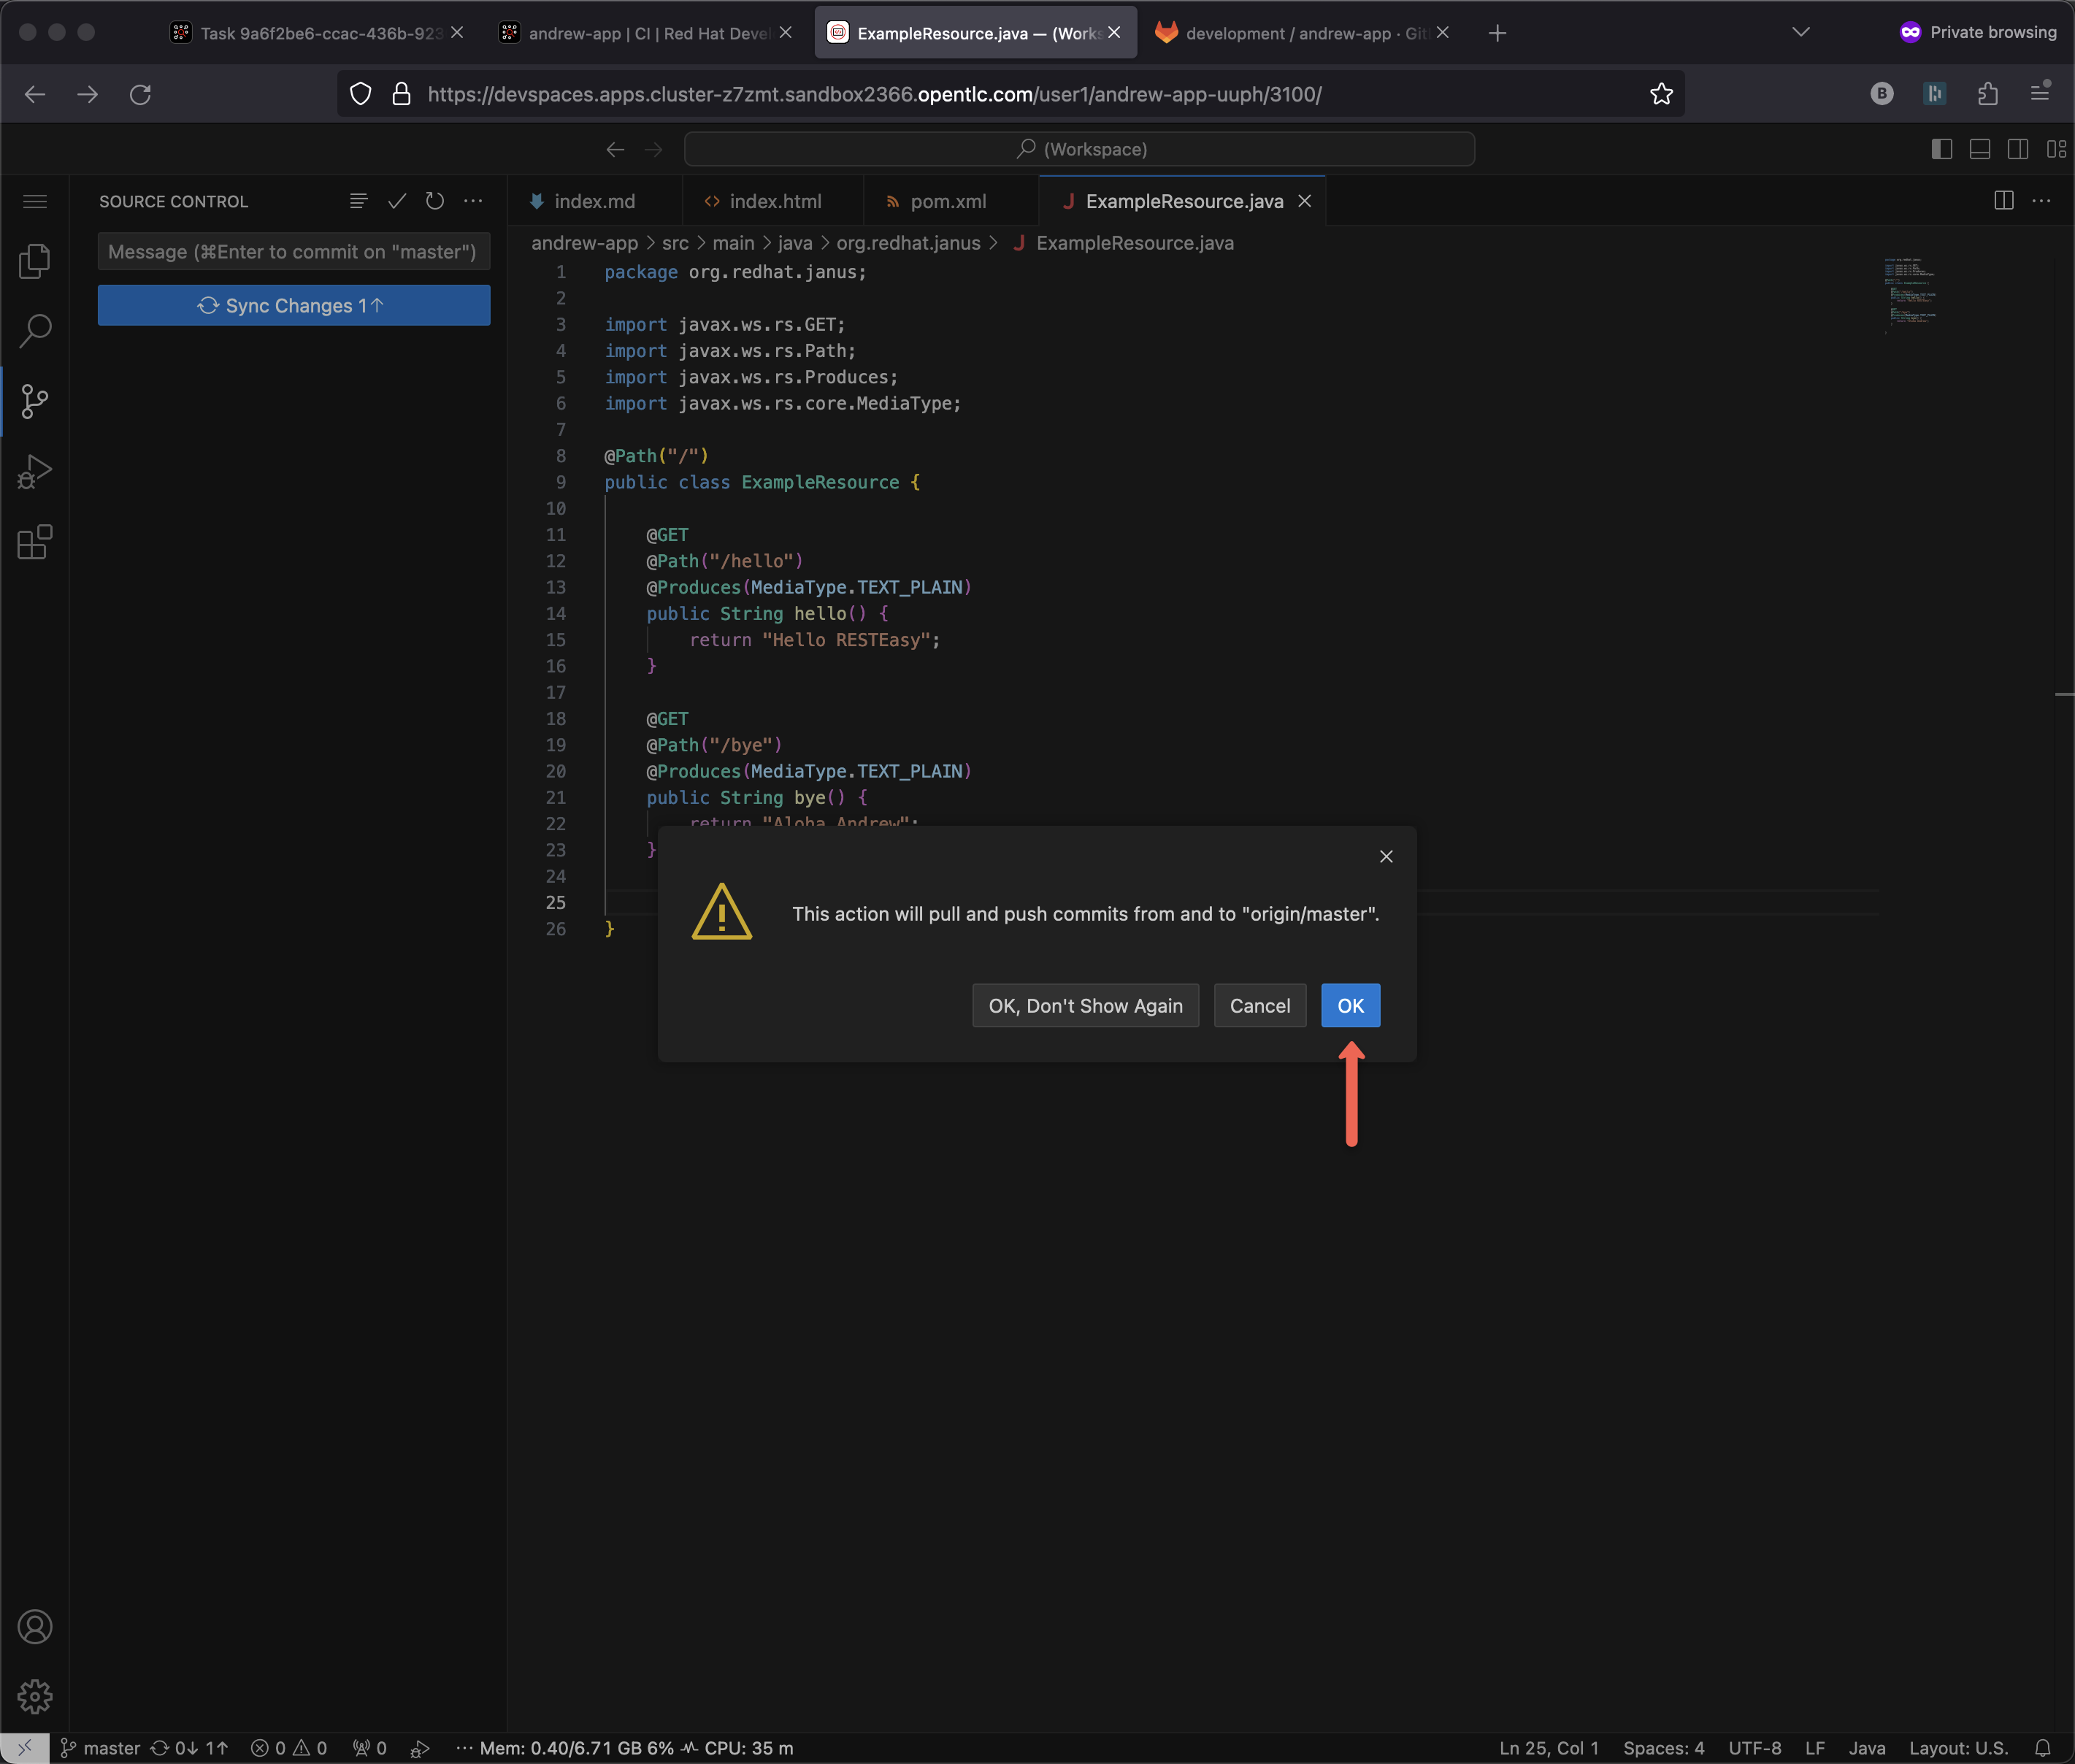Open Source Control more actions menu
Image resolution: width=2075 pixels, height=1764 pixels.
click(474, 201)
